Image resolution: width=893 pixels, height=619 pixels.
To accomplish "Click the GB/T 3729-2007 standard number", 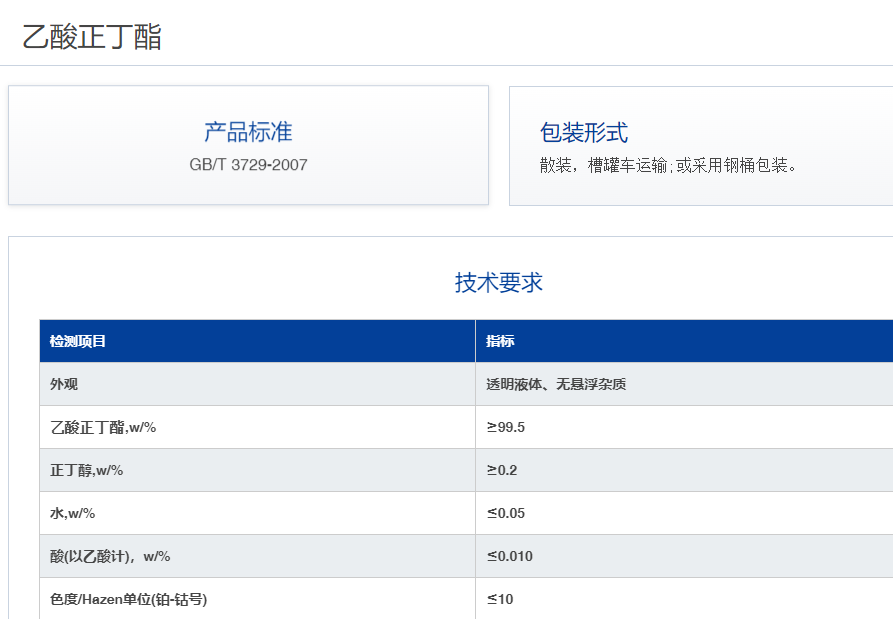I will pyautogui.click(x=248, y=165).
